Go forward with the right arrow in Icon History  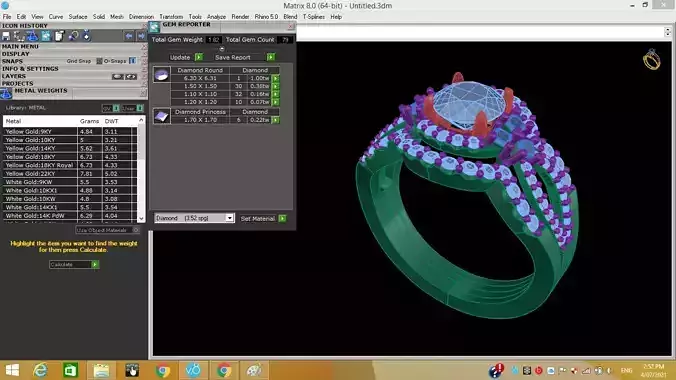141,36
